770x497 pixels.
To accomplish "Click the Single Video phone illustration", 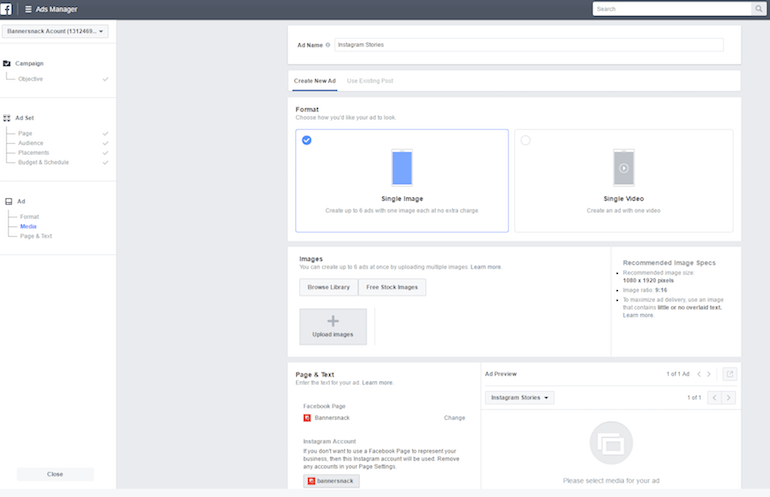I will pos(624,168).
